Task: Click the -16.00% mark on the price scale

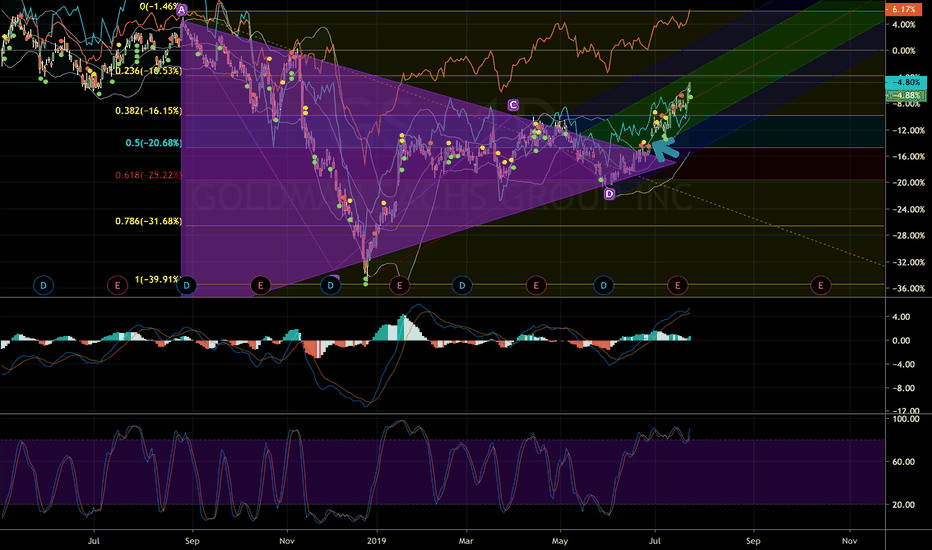Action: click(908, 157)
